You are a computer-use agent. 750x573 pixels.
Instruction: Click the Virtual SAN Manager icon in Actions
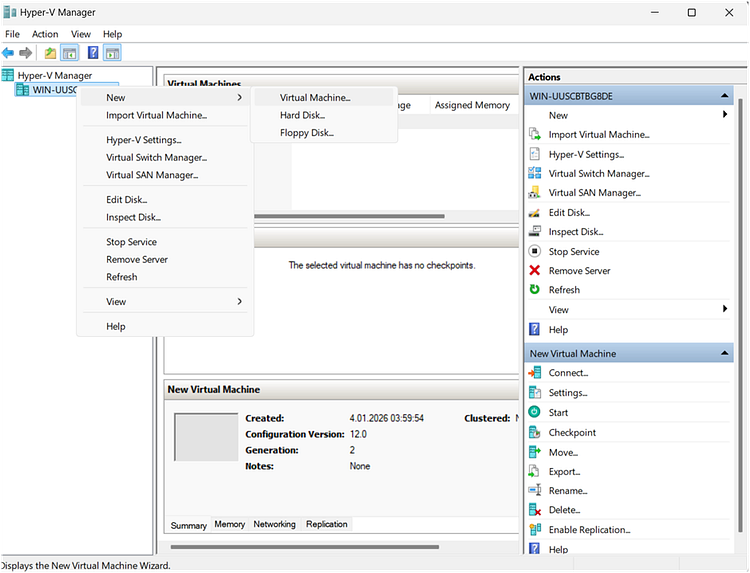[x=534, y=192]
